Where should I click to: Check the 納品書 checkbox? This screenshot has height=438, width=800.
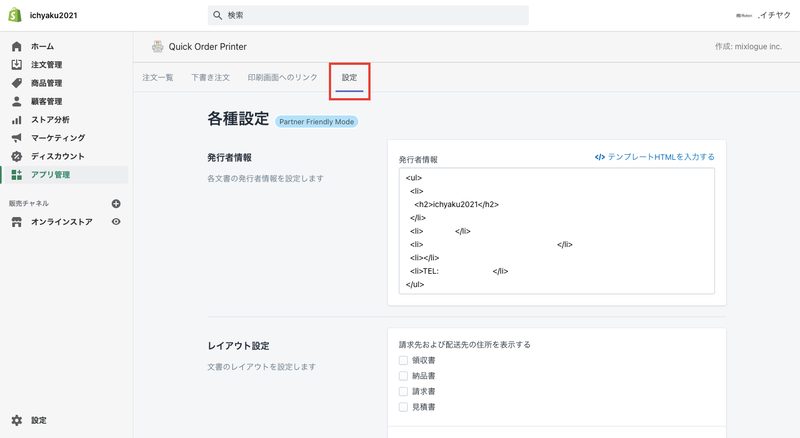[x=403, y=376]
